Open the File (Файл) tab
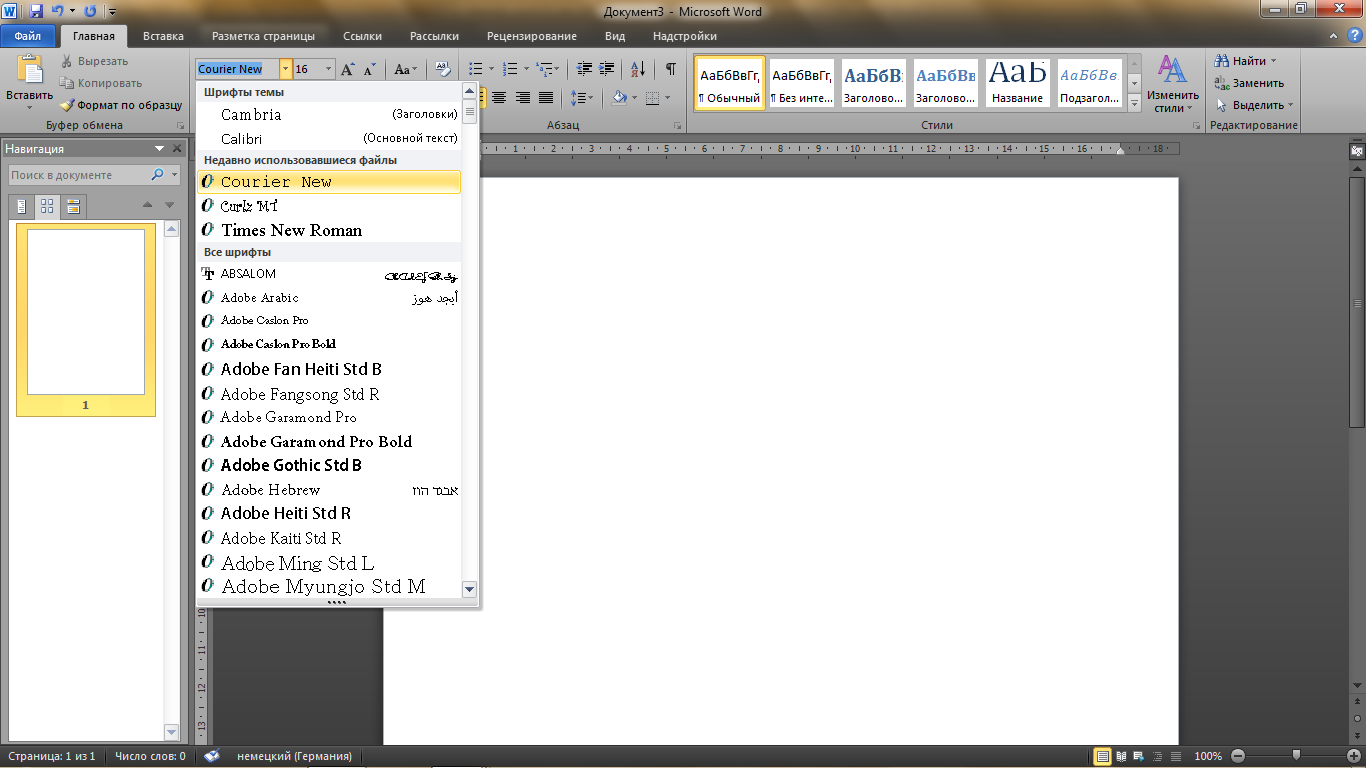The image size is (1366, 768). (x=28, y=36)
